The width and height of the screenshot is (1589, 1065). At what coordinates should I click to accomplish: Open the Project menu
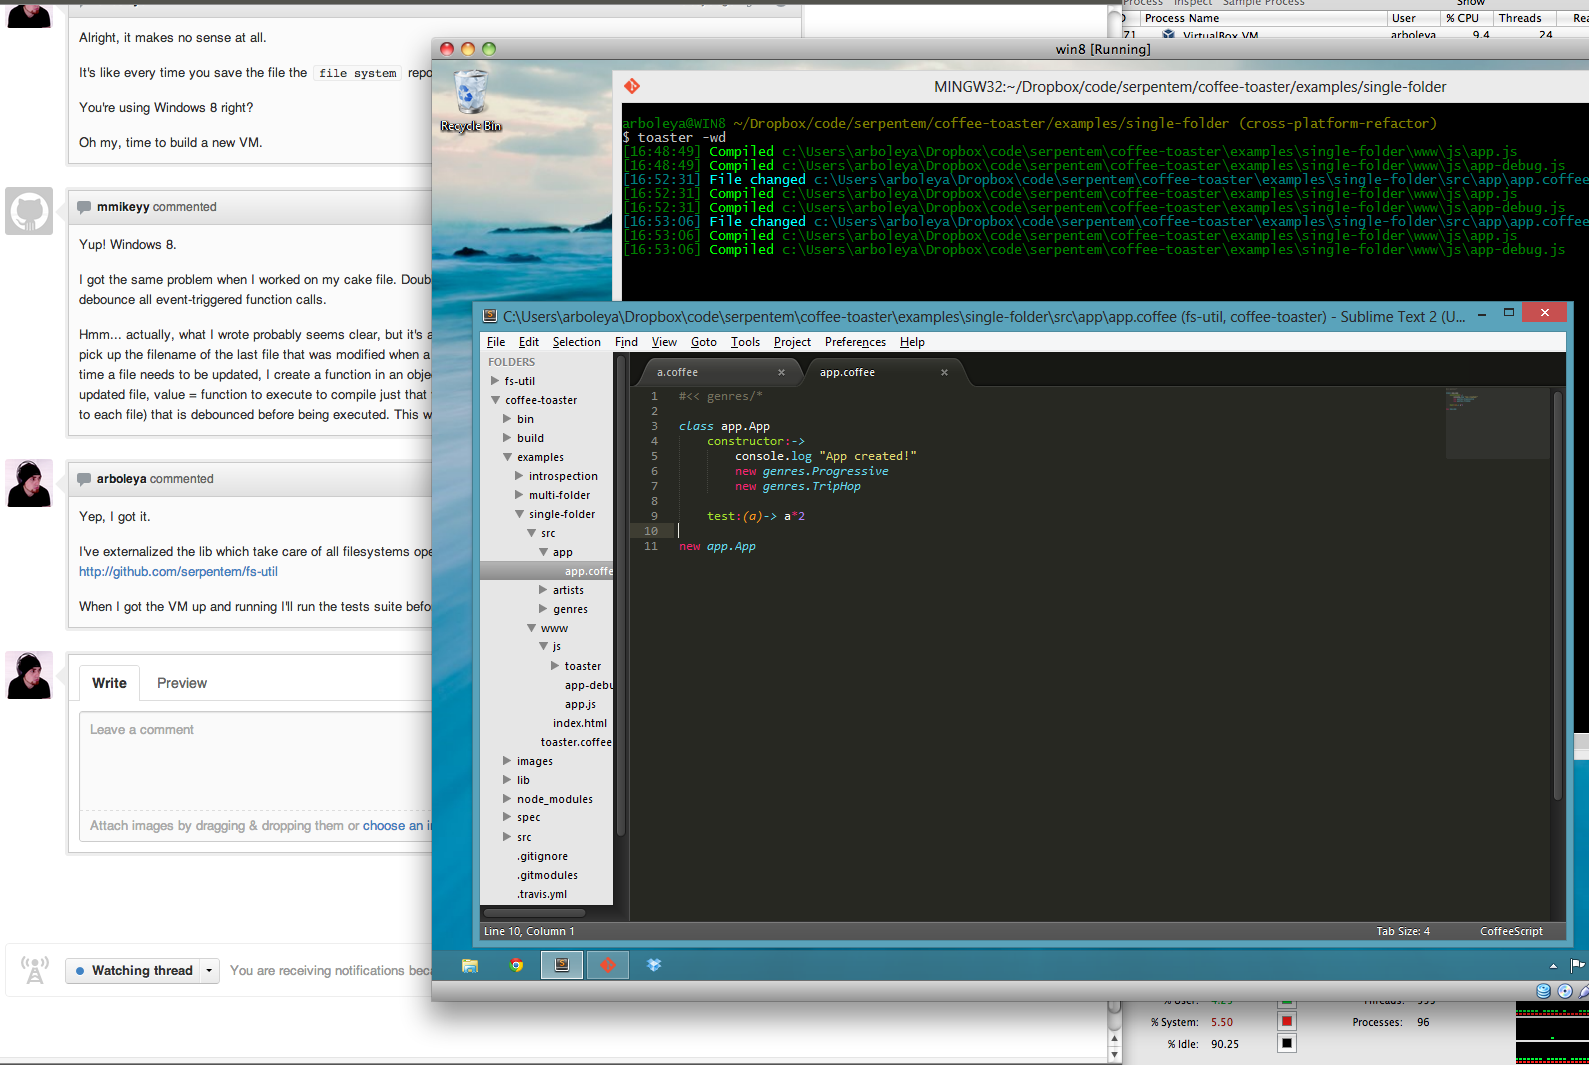click(x=792, y=342)
